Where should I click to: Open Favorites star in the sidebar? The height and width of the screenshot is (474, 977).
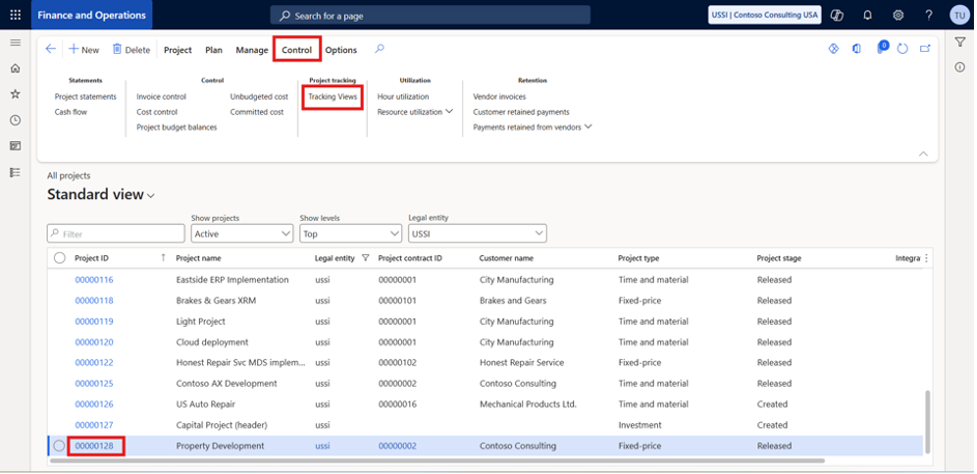coord(16,94)
